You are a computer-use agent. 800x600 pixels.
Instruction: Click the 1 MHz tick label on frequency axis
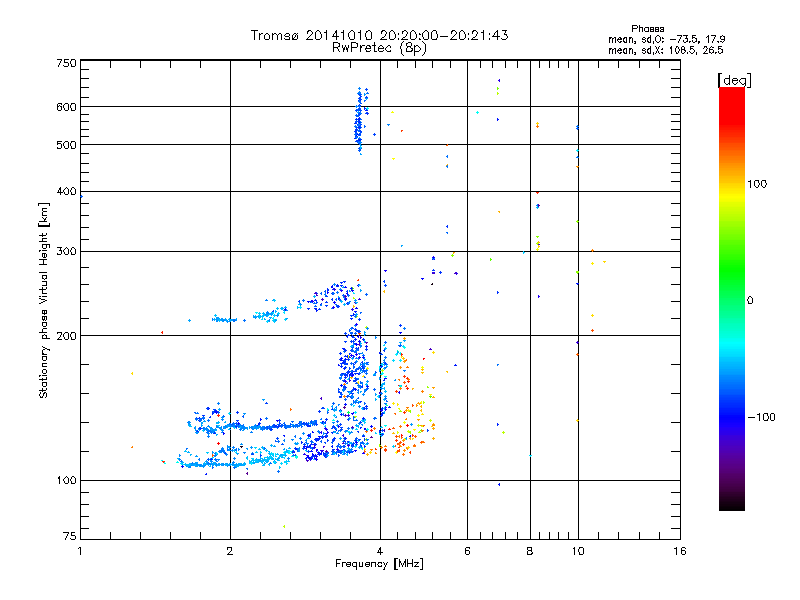pos(80,551)
